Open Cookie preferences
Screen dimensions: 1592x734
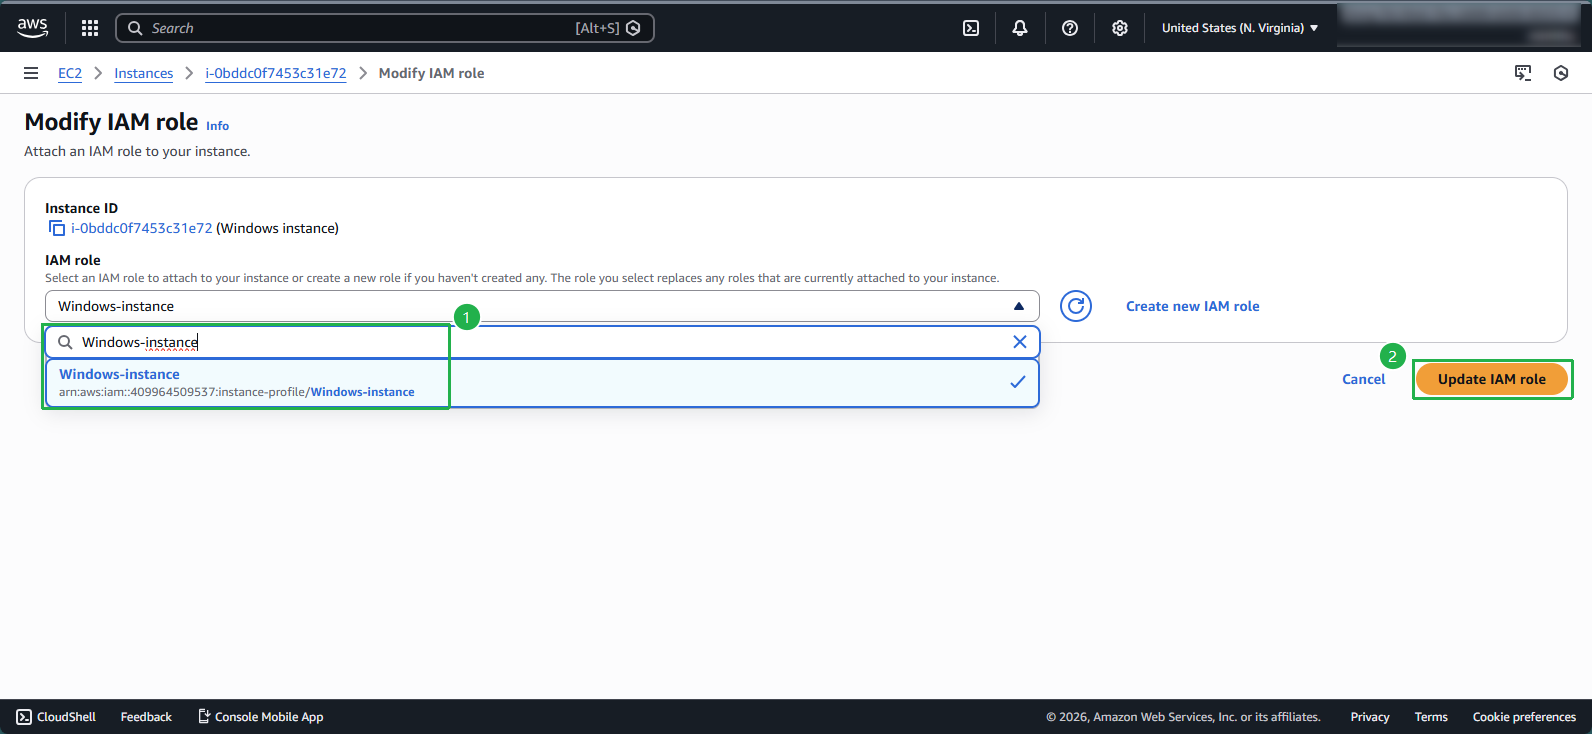[1524, 717]
